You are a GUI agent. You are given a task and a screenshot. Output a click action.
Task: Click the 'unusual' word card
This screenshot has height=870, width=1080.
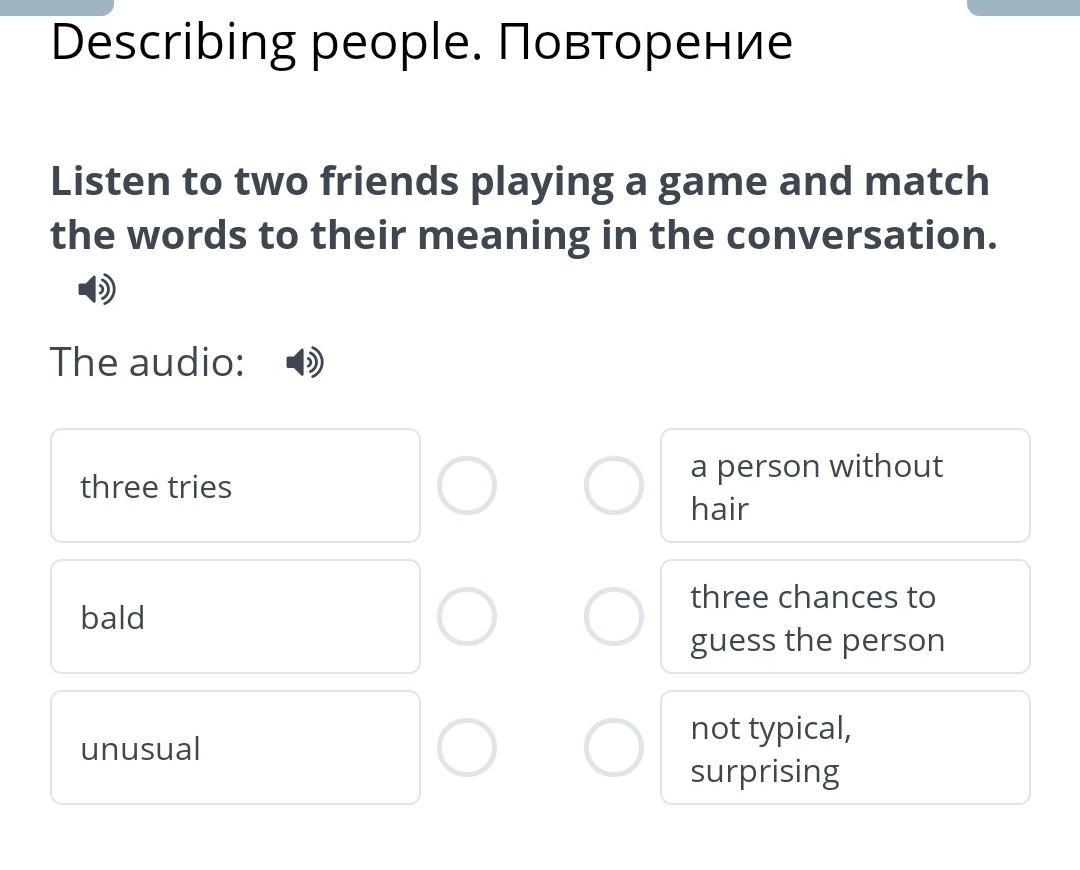point(235,748)
